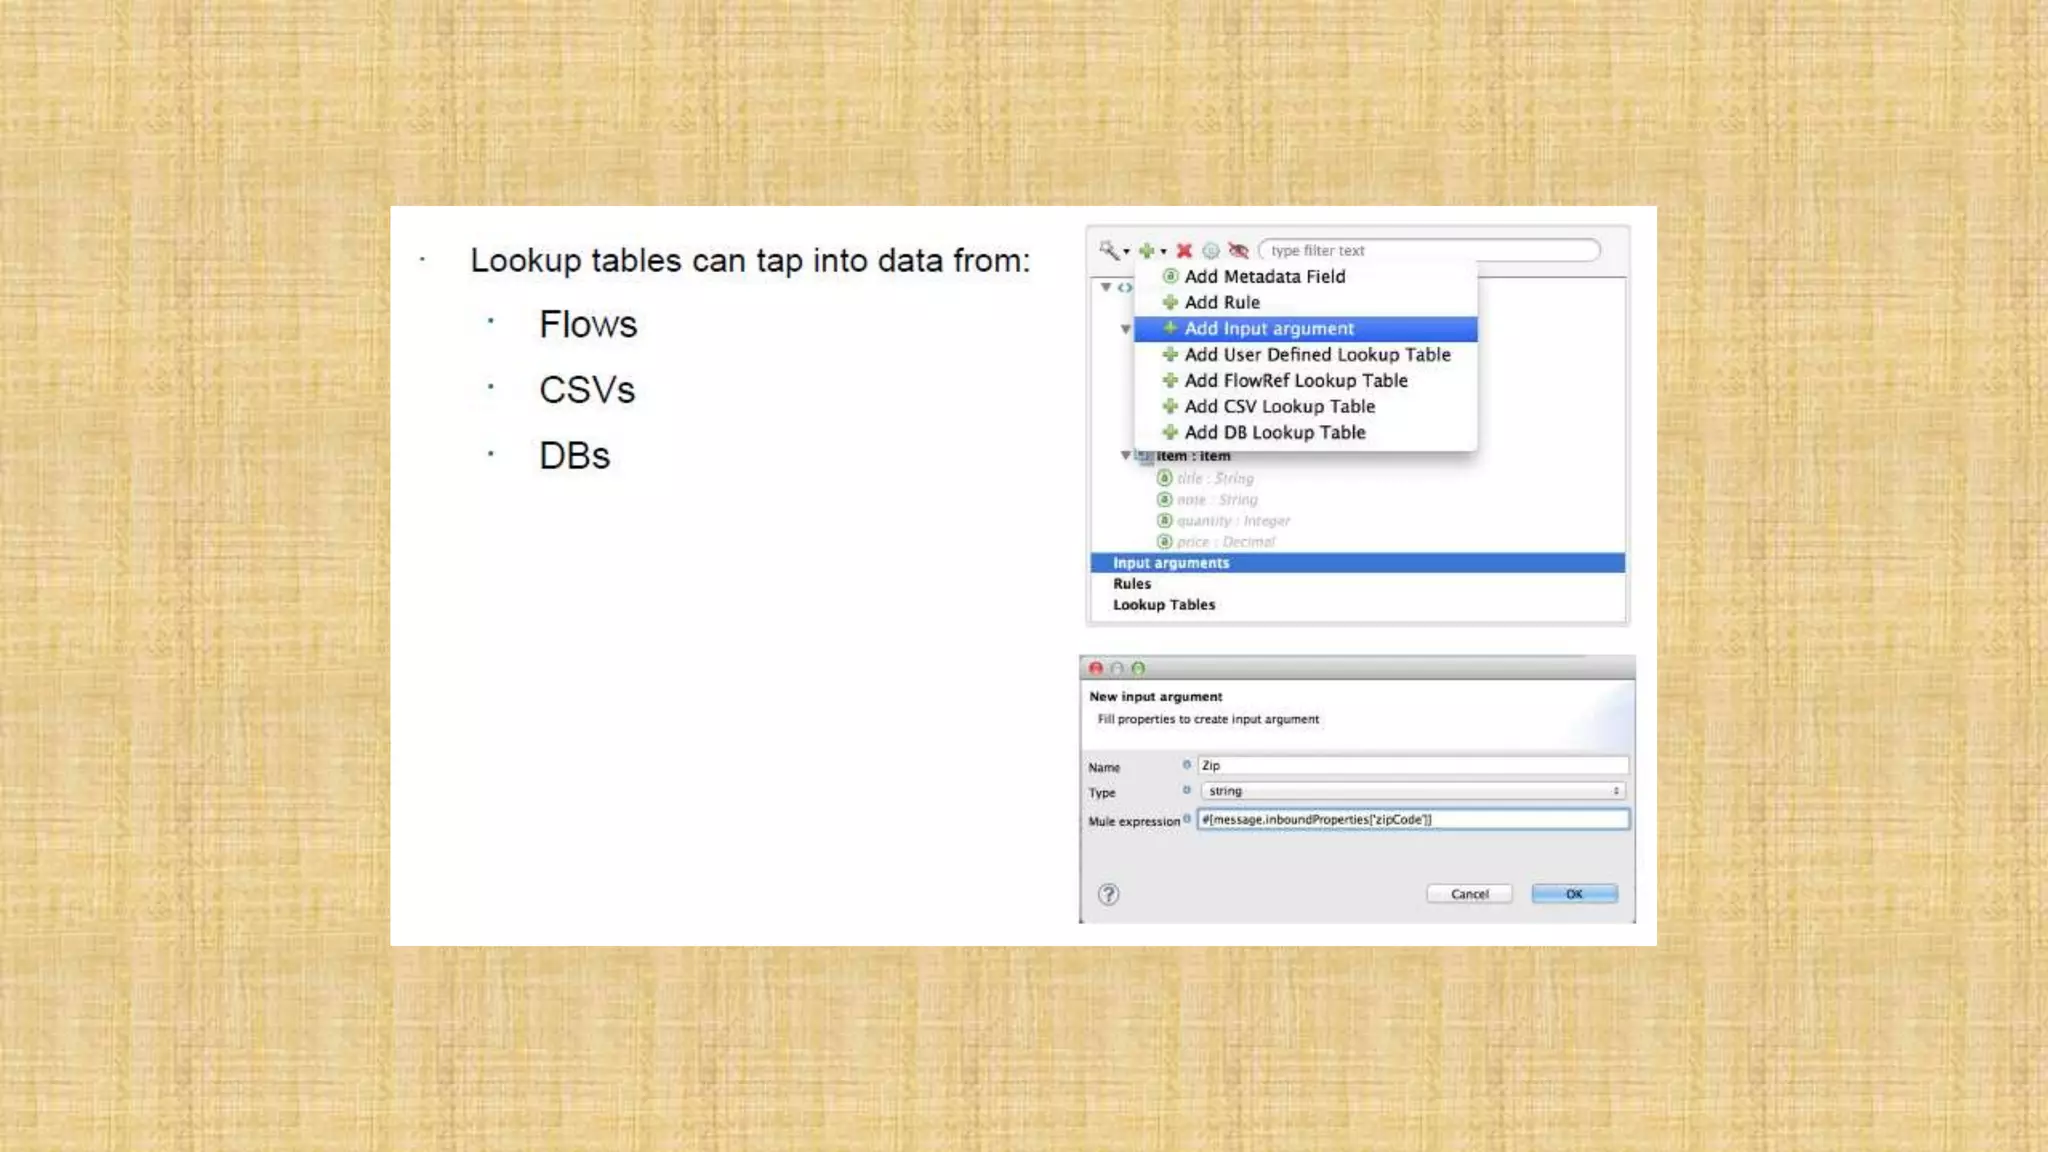This screenshot has height=1152, width=2048.
Task: Click the green plus add icon
Action: 1146,250
